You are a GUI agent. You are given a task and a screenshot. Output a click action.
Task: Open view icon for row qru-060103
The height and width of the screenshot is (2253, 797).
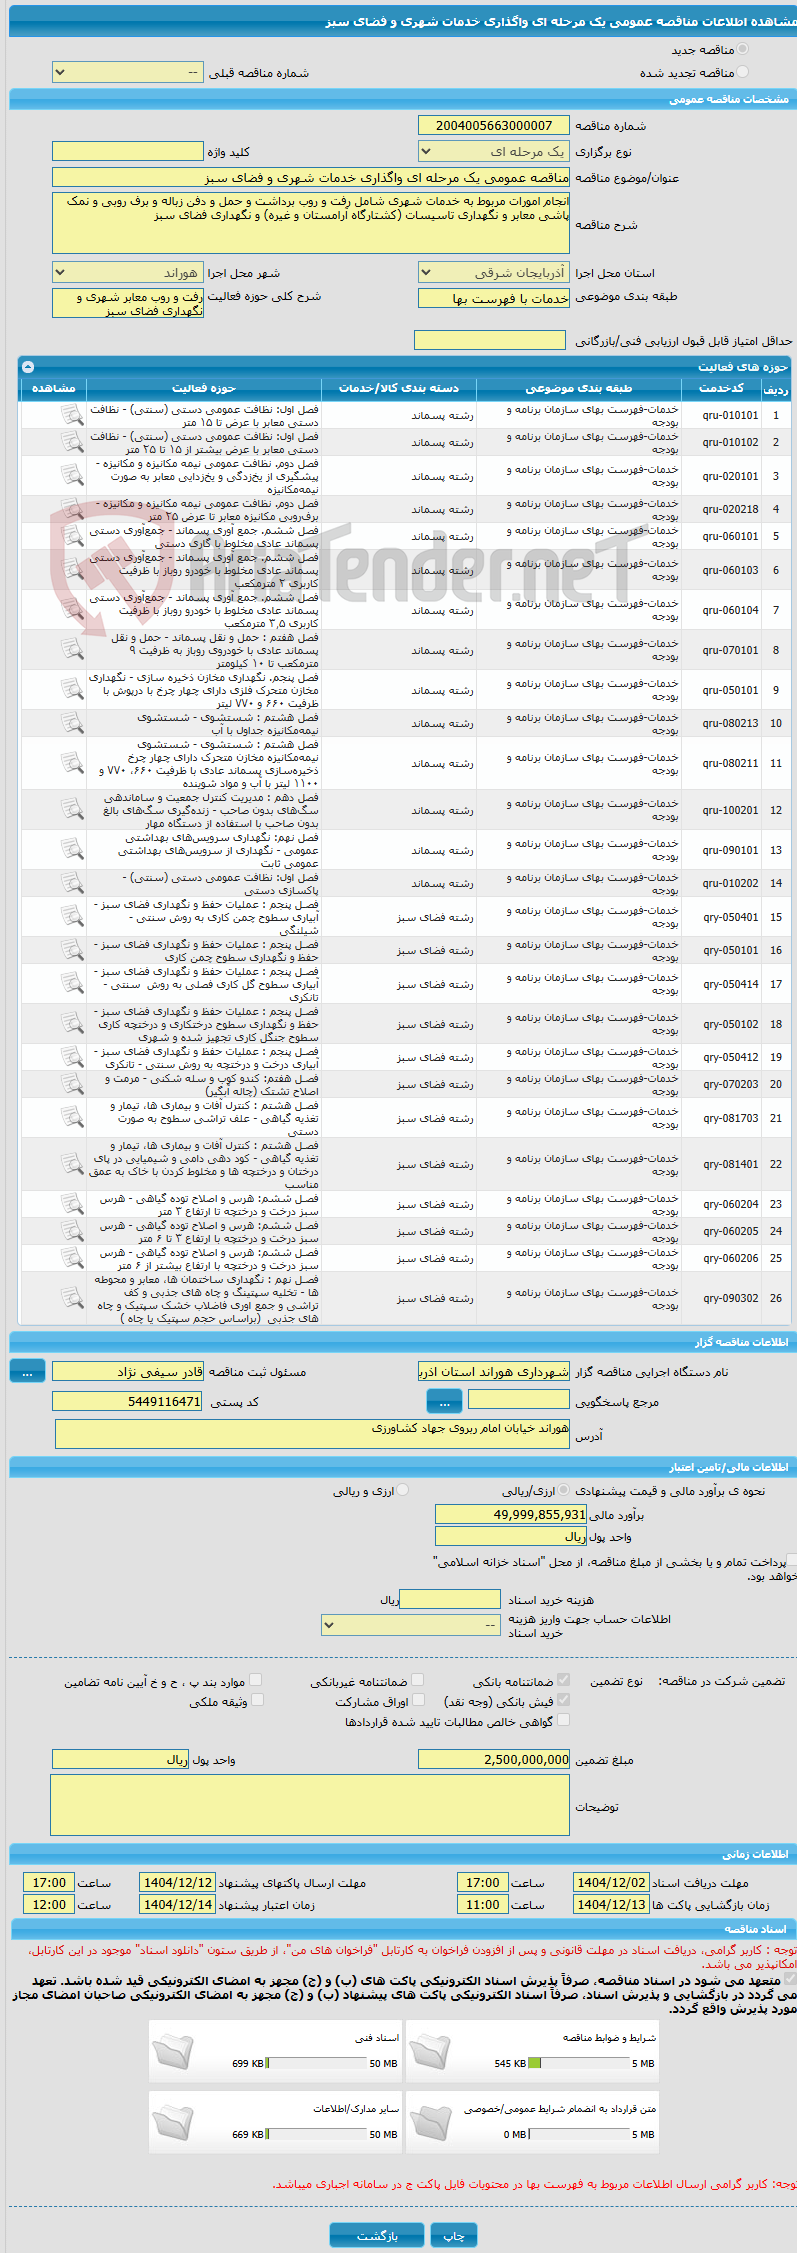coord(71,570)
